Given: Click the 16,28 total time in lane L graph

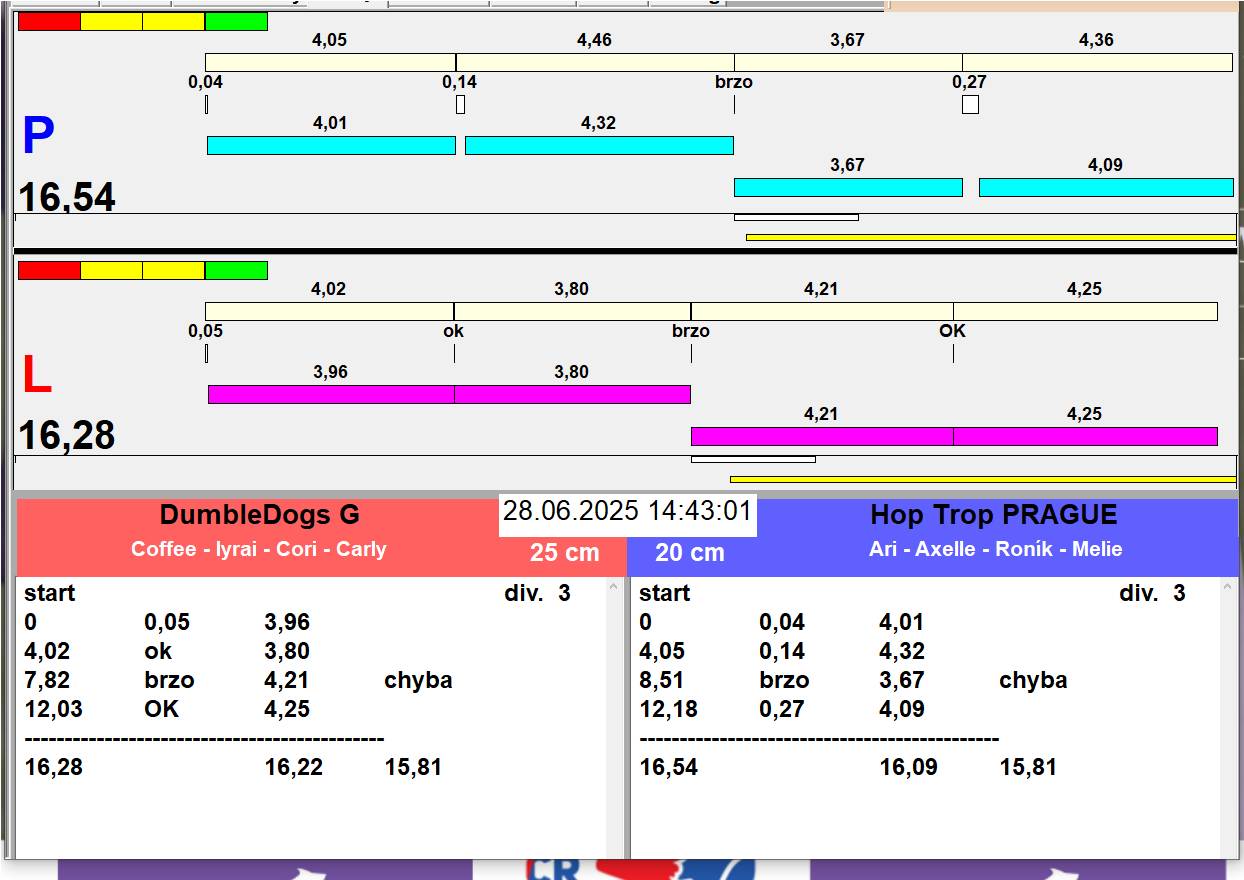Looking at the screenshot, I should pyautogui.click(x=67, y=436).
